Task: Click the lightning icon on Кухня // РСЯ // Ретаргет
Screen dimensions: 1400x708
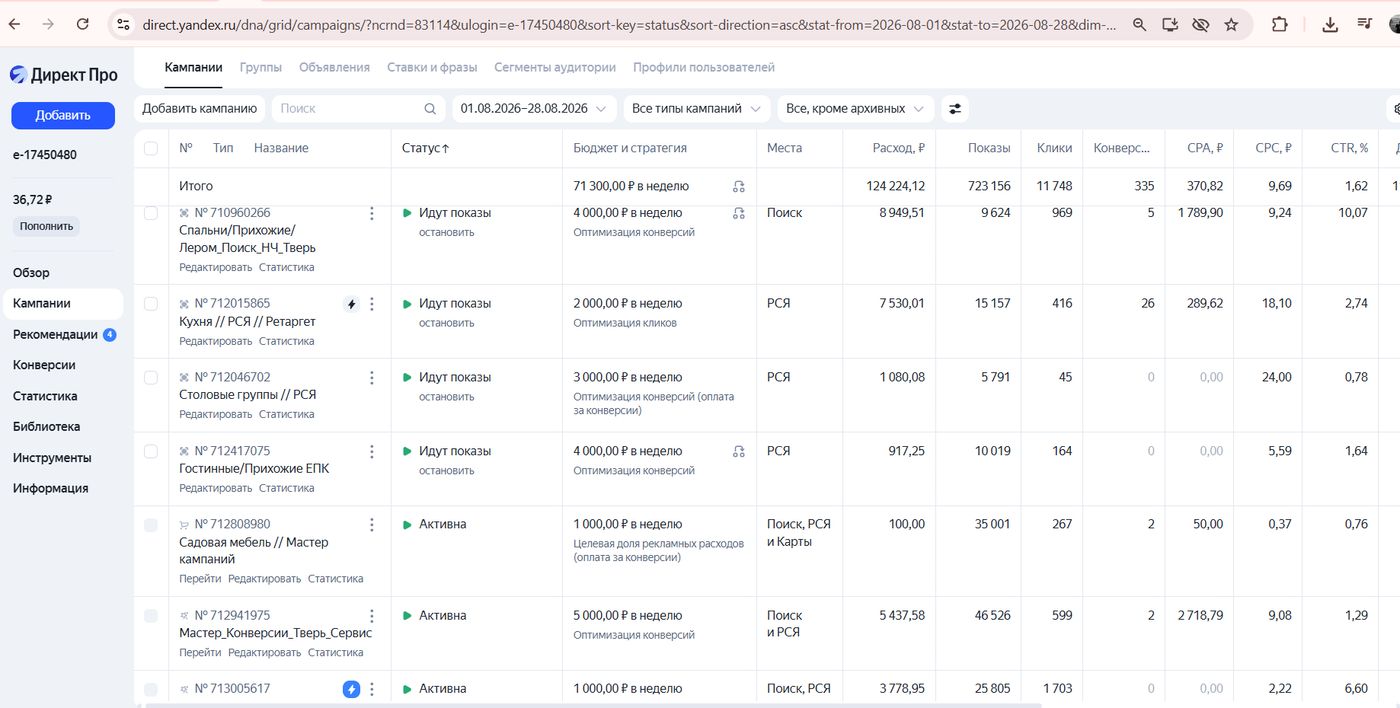Action: [x=351, y=304]
